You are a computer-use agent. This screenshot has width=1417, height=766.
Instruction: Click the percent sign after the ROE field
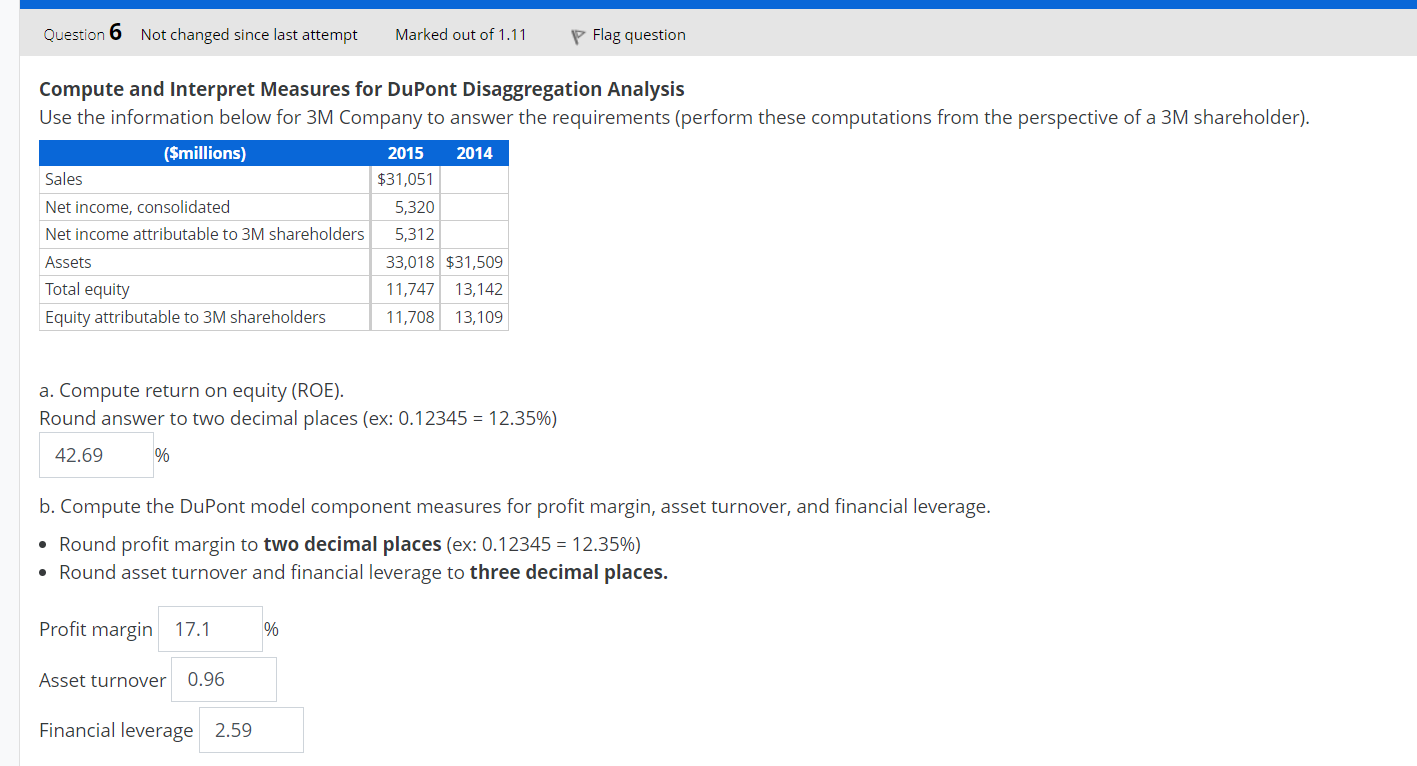point(161,455)
